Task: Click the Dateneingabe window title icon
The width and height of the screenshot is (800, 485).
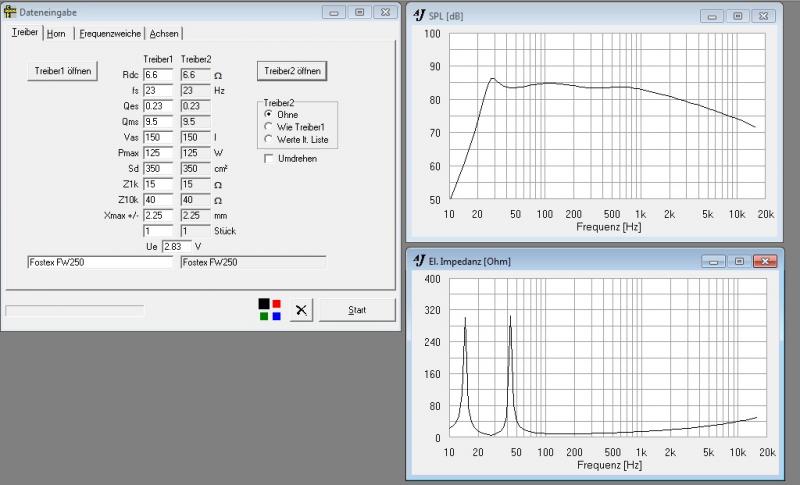Action: [11, 12]
